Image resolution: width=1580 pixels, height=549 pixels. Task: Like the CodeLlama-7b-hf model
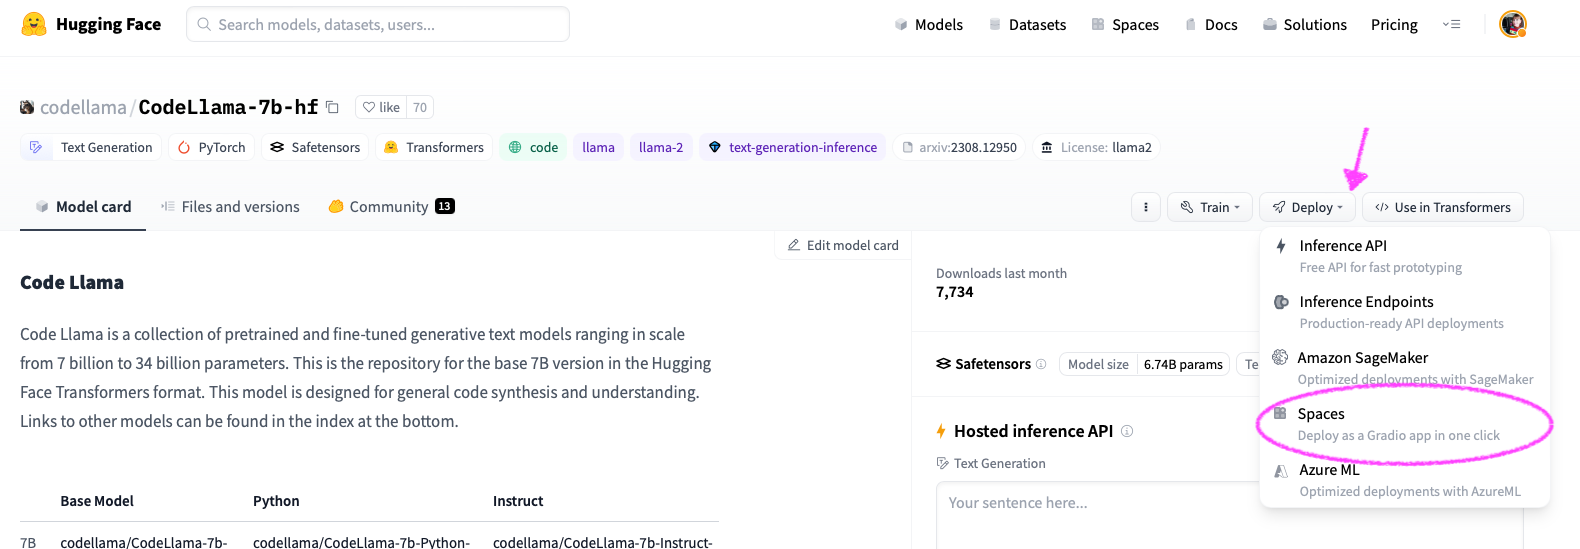point(381,107)
